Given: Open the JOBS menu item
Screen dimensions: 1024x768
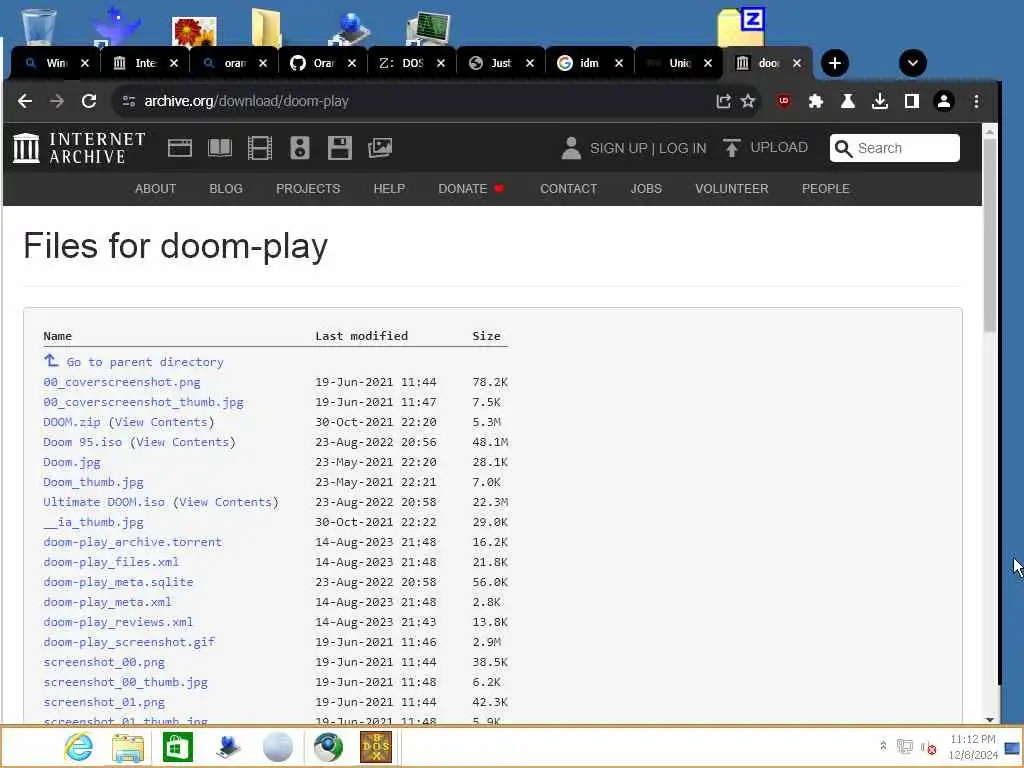Looking at the screenshot, I should pos(646,189).
